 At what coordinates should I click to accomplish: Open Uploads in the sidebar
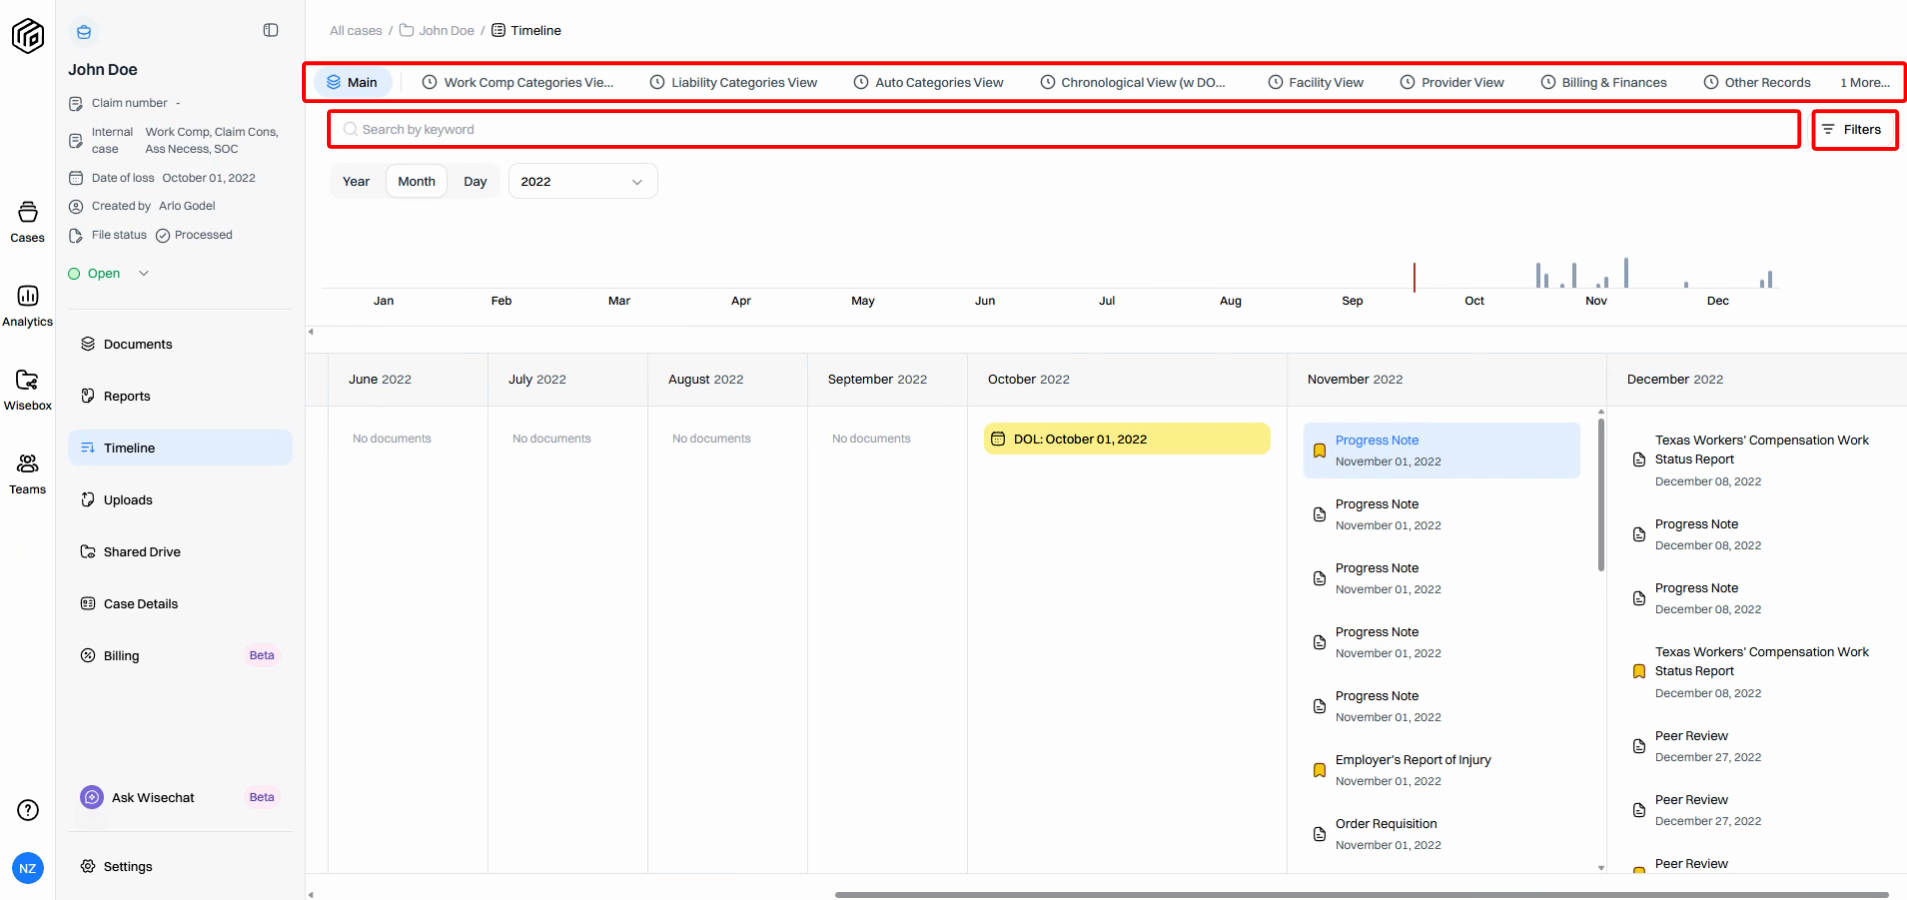click(x=180, y=500)
